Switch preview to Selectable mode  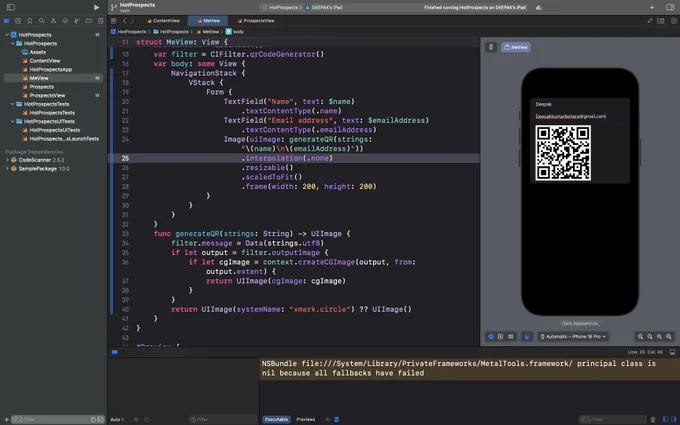pos(500,337)
